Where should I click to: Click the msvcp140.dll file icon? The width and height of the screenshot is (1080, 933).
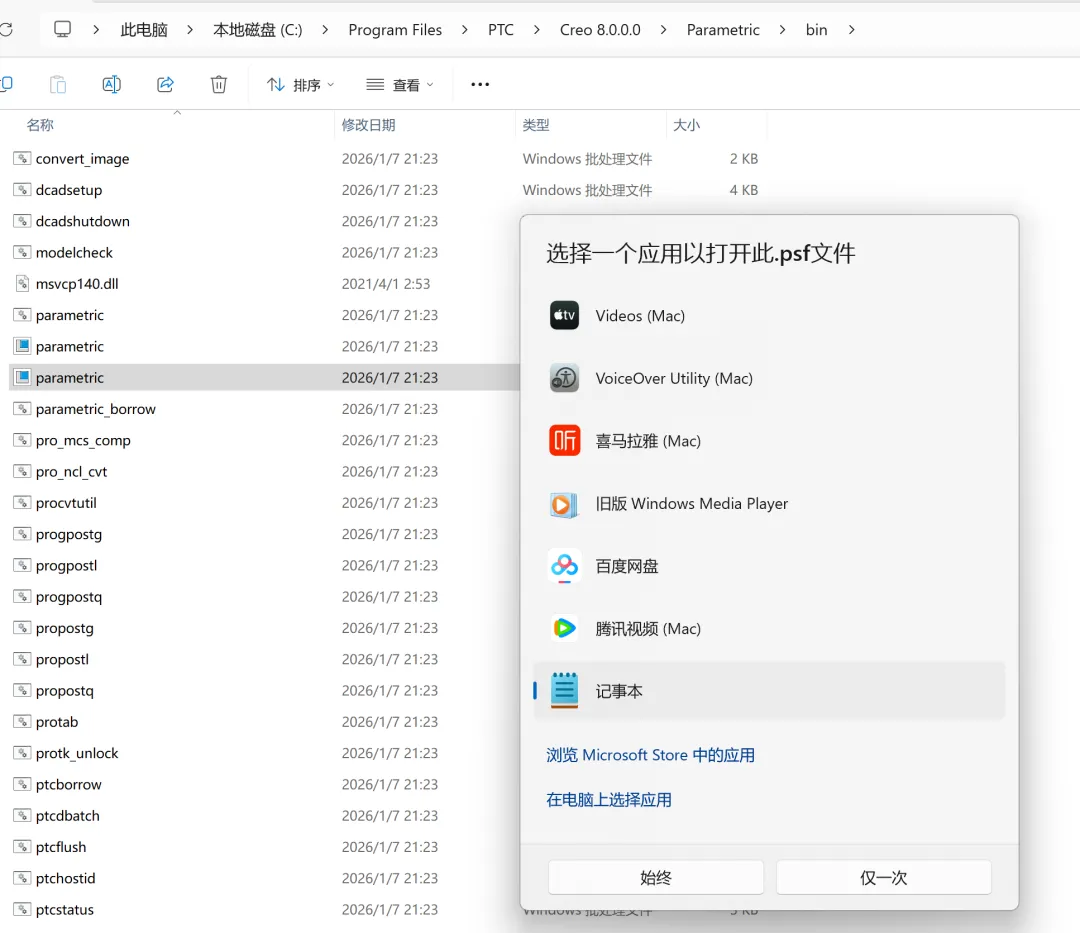click(22, 284)
